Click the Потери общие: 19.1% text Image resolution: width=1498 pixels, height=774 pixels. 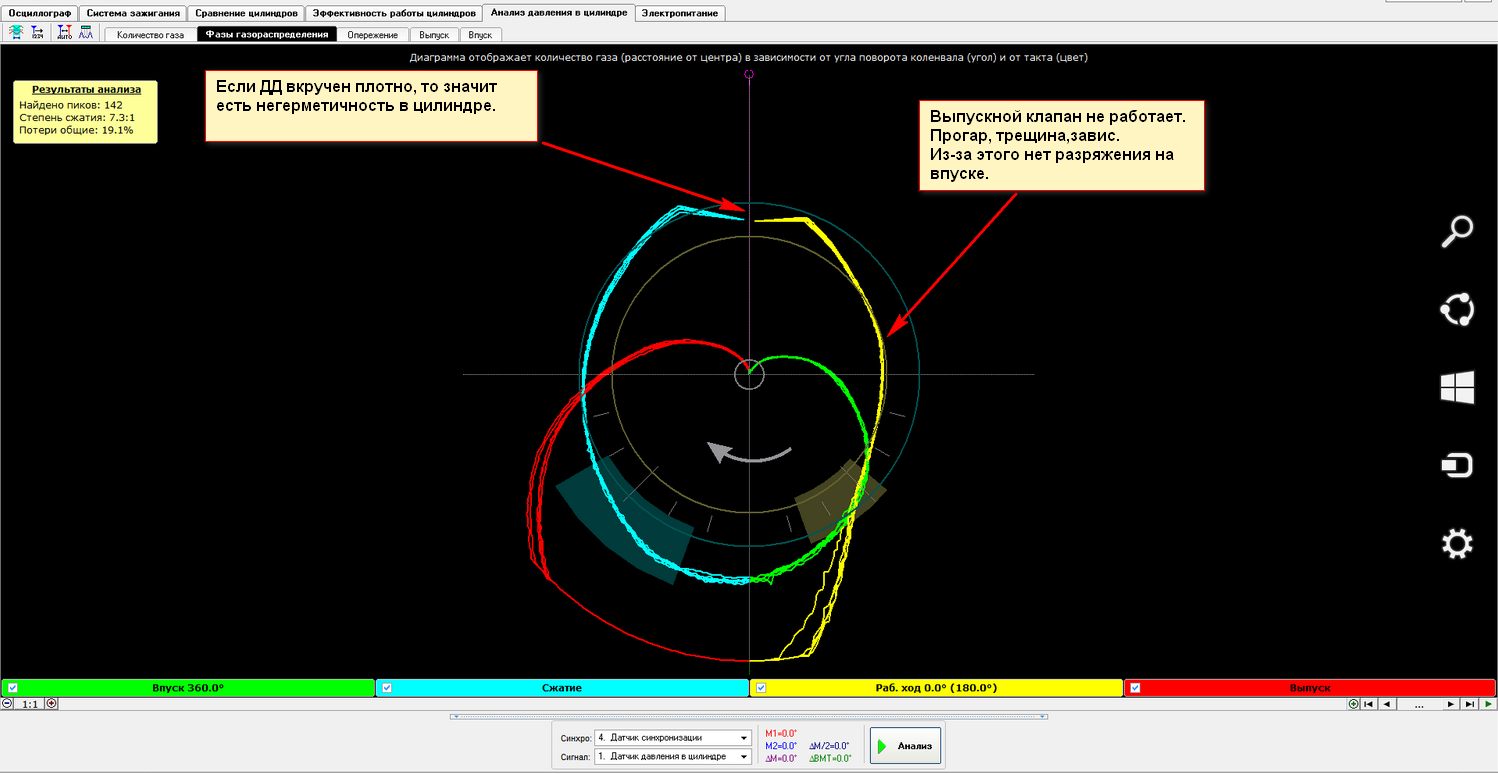76,130
